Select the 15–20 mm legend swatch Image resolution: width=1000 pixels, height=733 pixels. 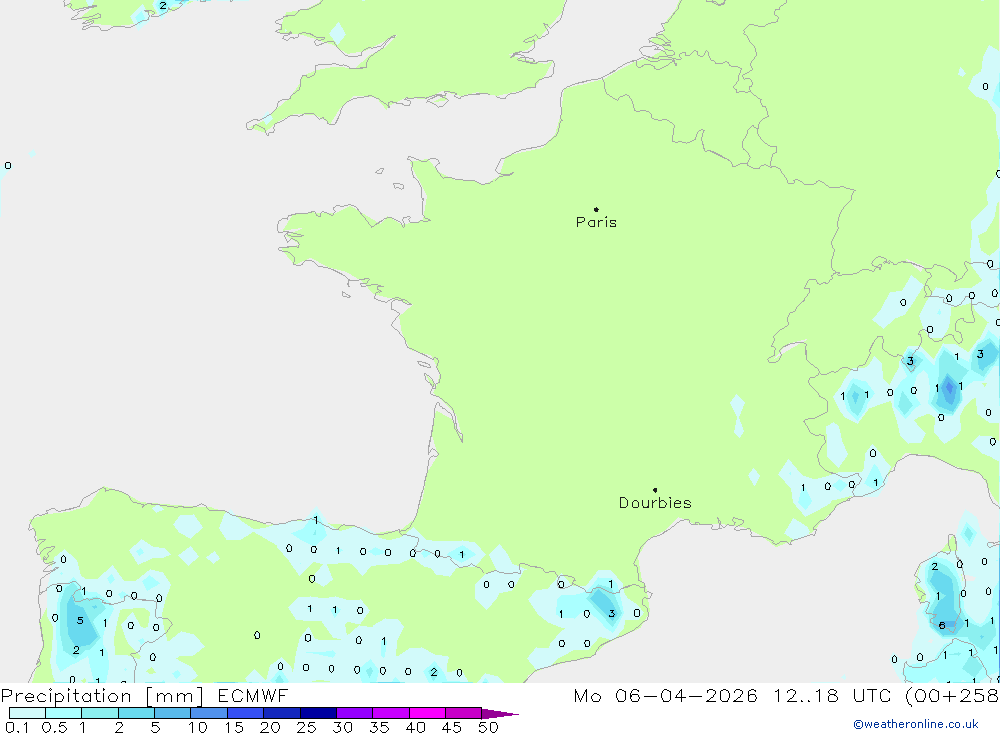click(246, 713)
